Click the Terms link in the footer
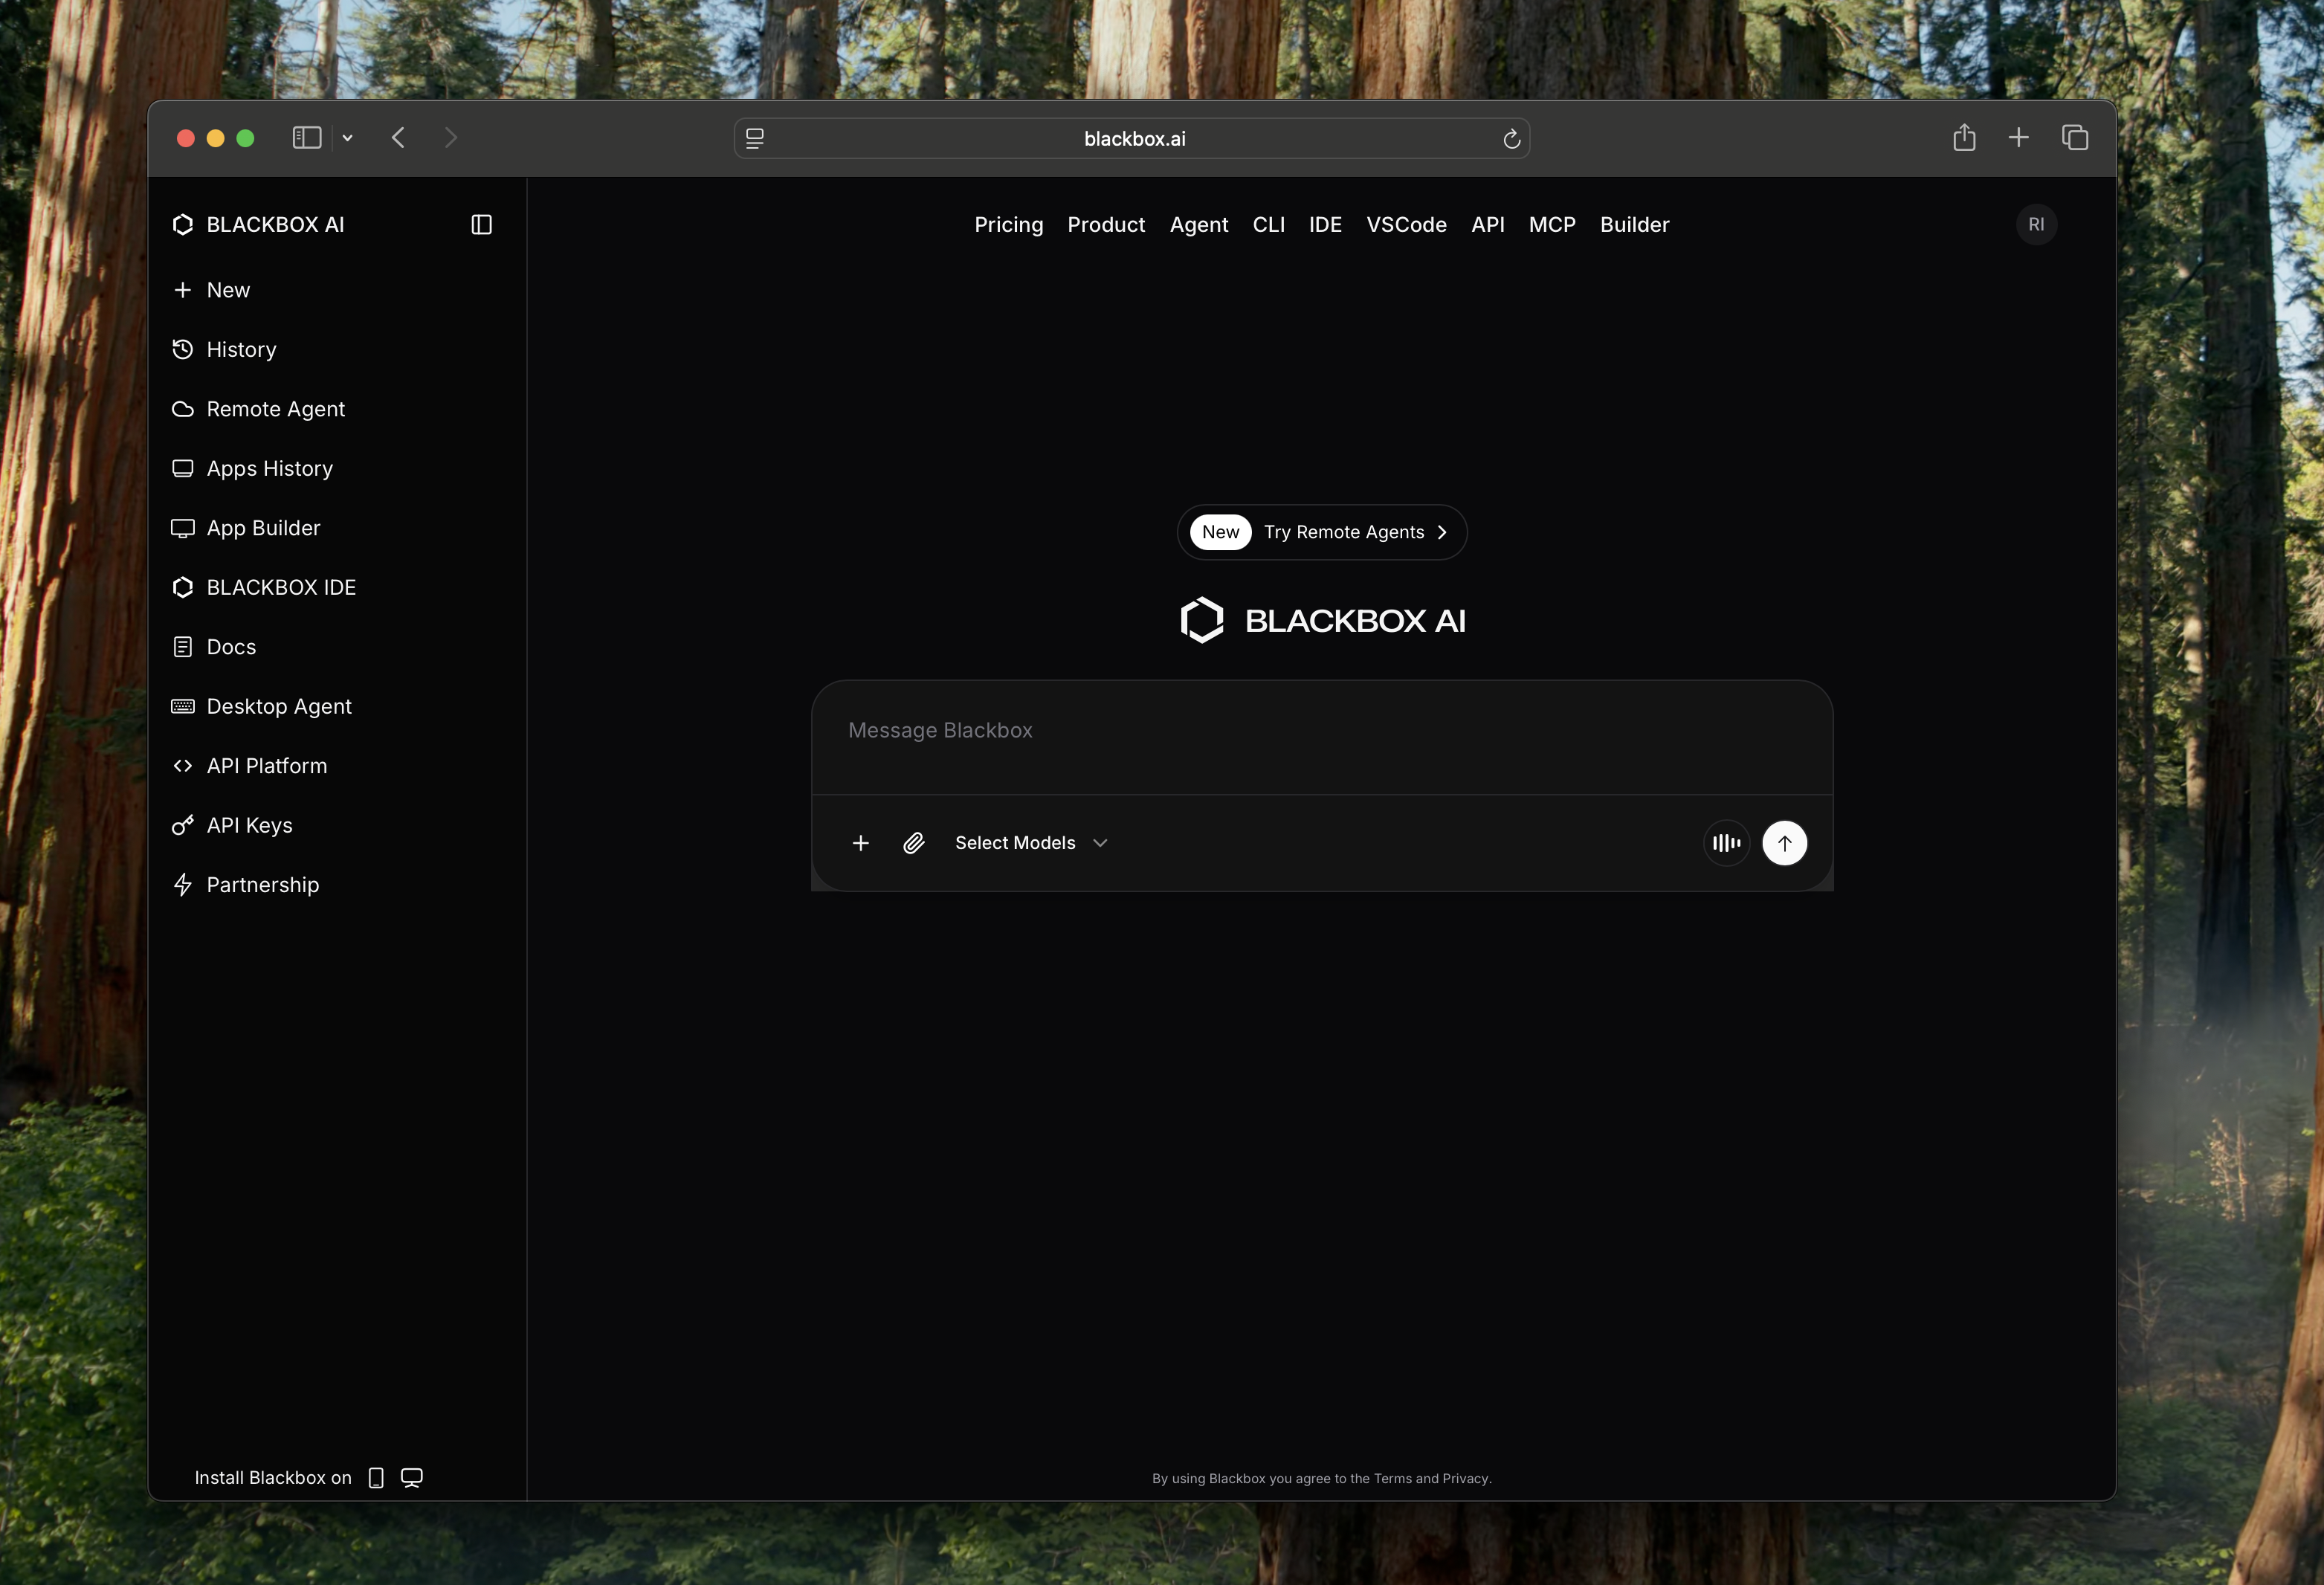Screen dimensions: 2324x1585 1393,1478
